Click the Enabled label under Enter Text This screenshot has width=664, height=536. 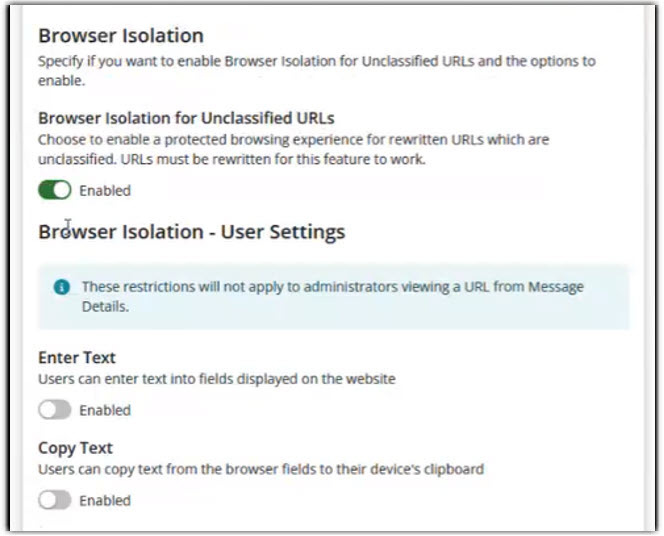[x=105, y=410]
